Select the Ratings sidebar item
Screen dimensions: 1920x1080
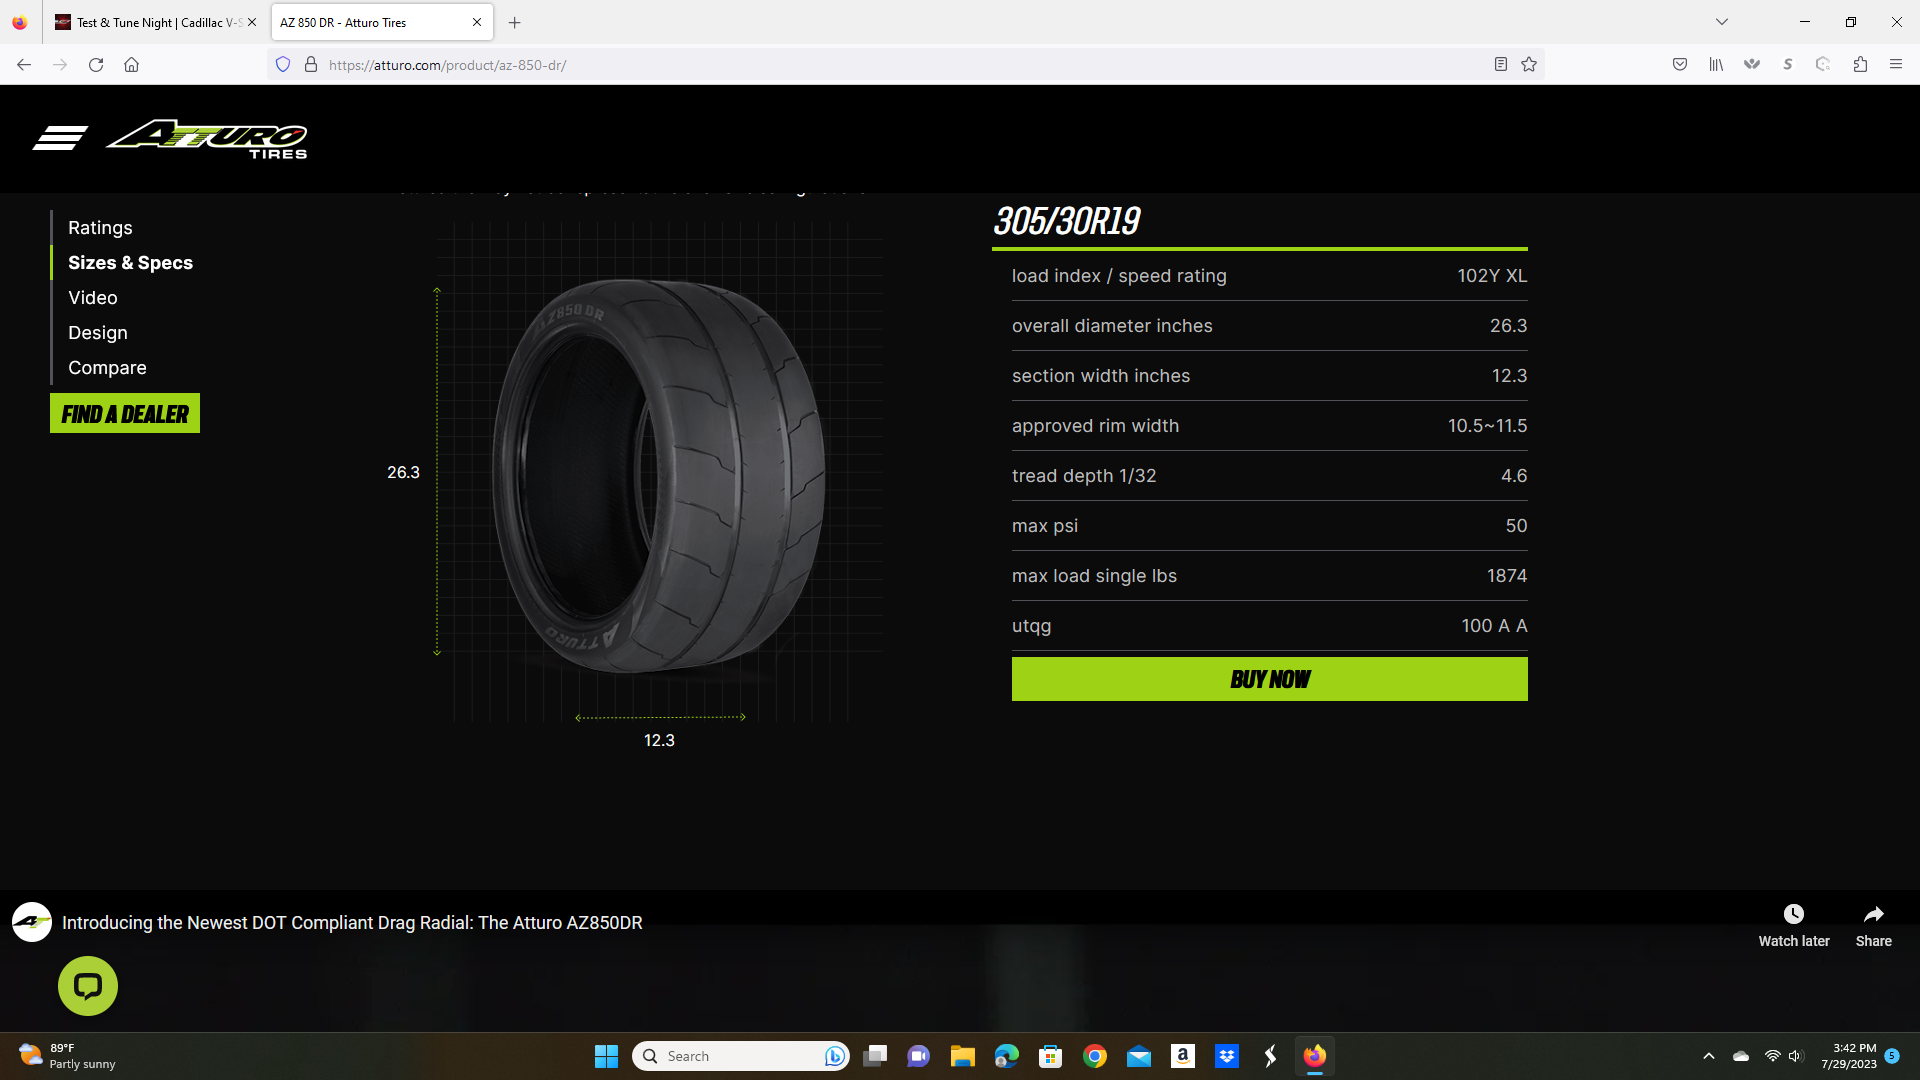[100, 228]
